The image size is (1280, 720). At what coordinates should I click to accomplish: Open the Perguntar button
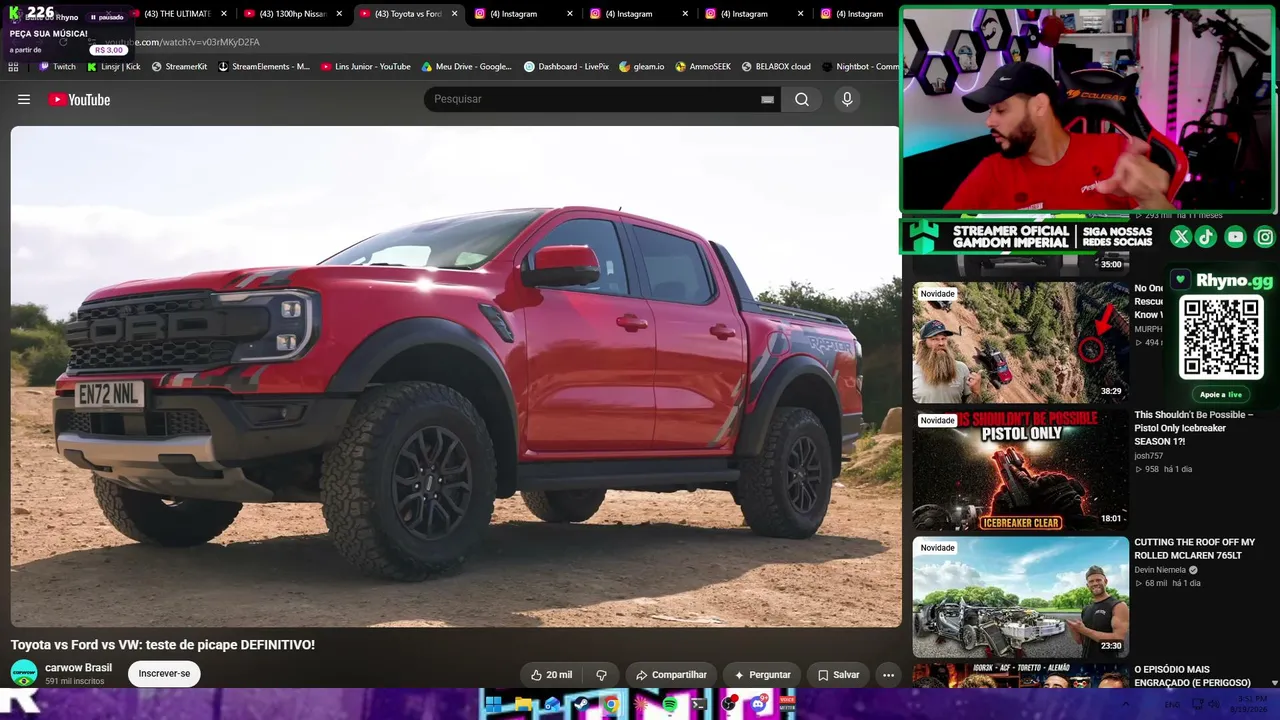(762, 675)
